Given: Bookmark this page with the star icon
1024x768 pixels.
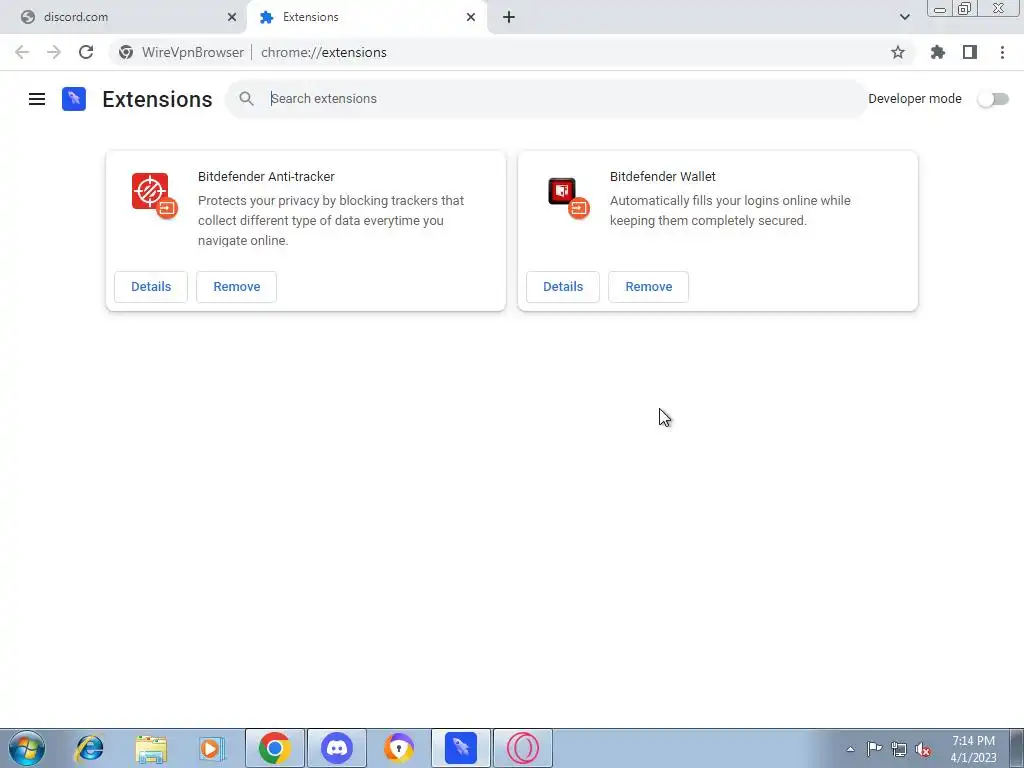Looking at the screenshot, I should point(898,52).
